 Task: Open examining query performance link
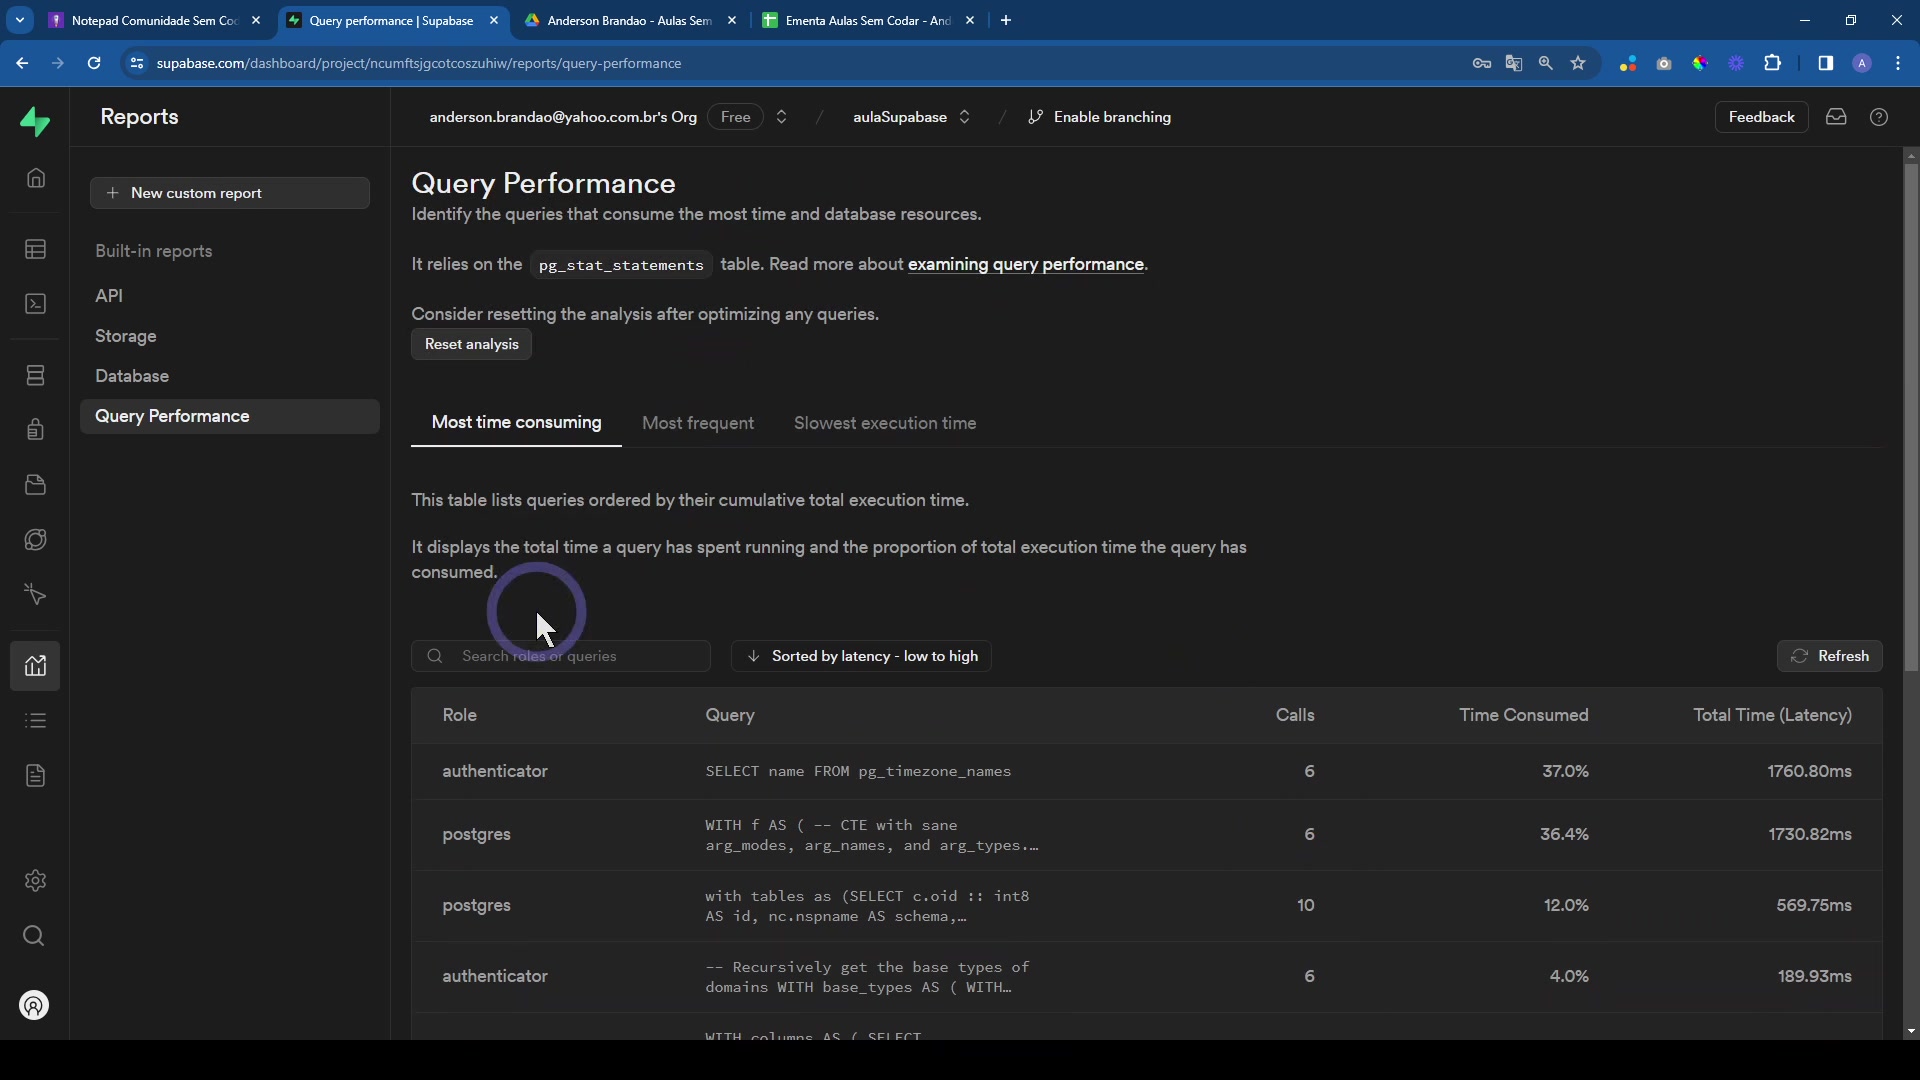pyautogui.click(x=1025, y=265)
